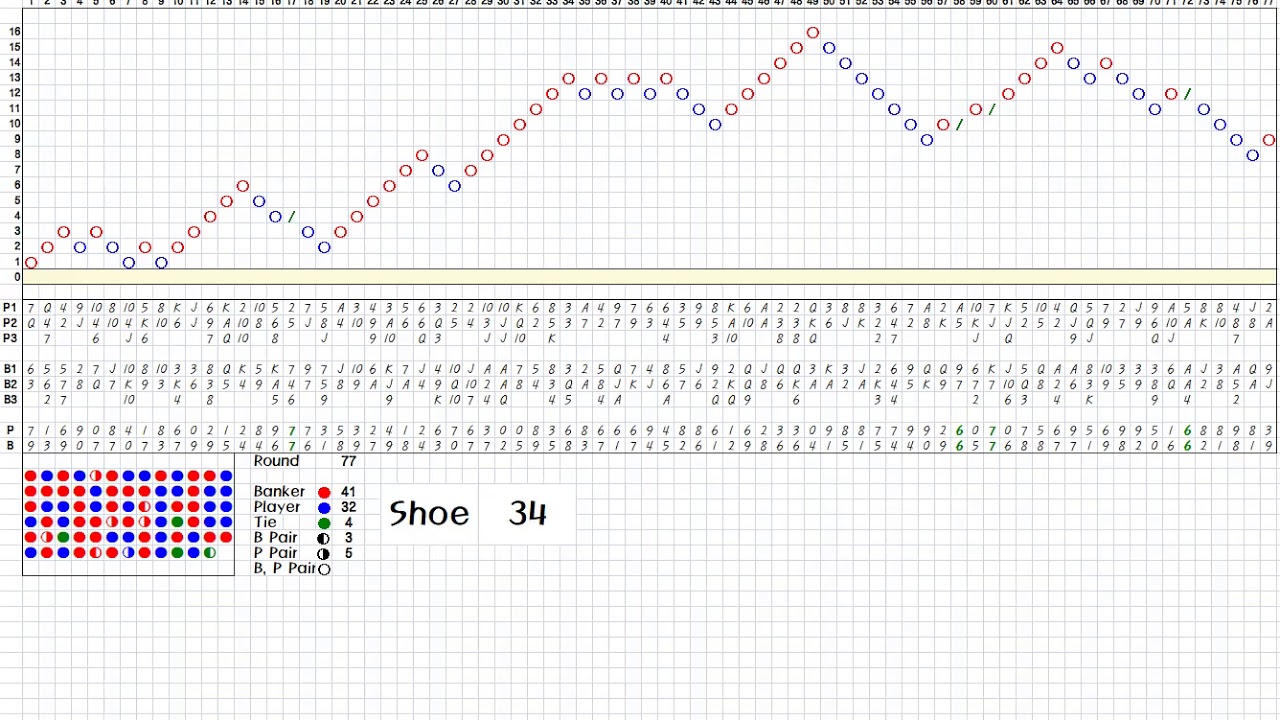
Task: Select the peak red circle at level 16
Action: point(813,33)
